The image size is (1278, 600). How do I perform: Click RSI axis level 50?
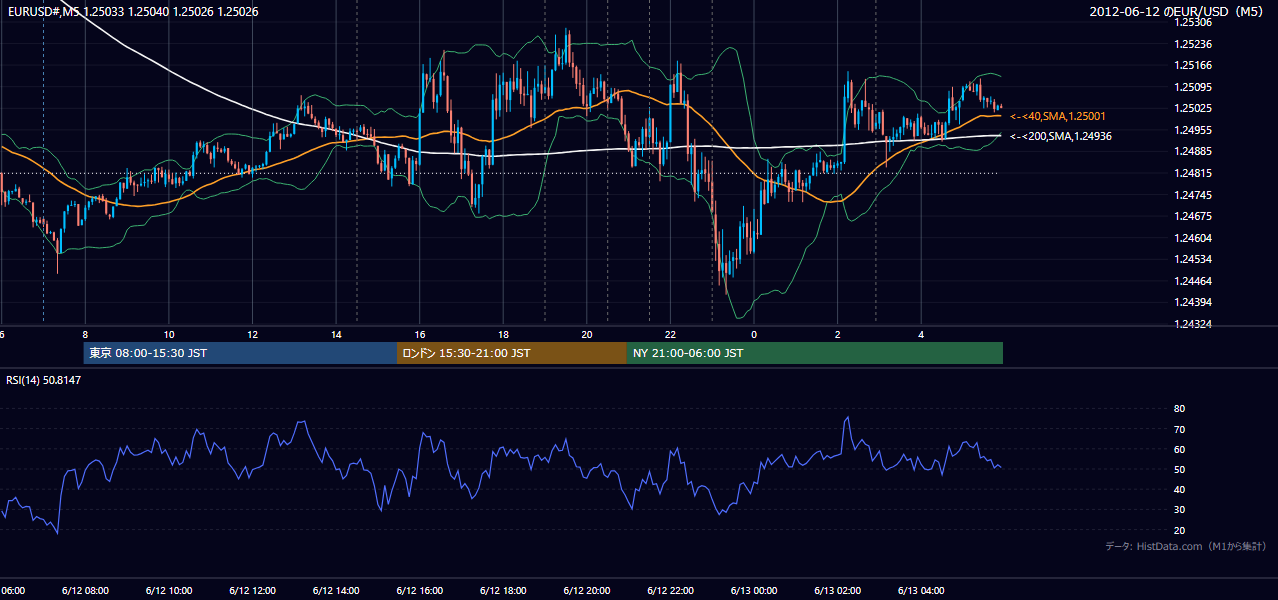point(1180,469)
